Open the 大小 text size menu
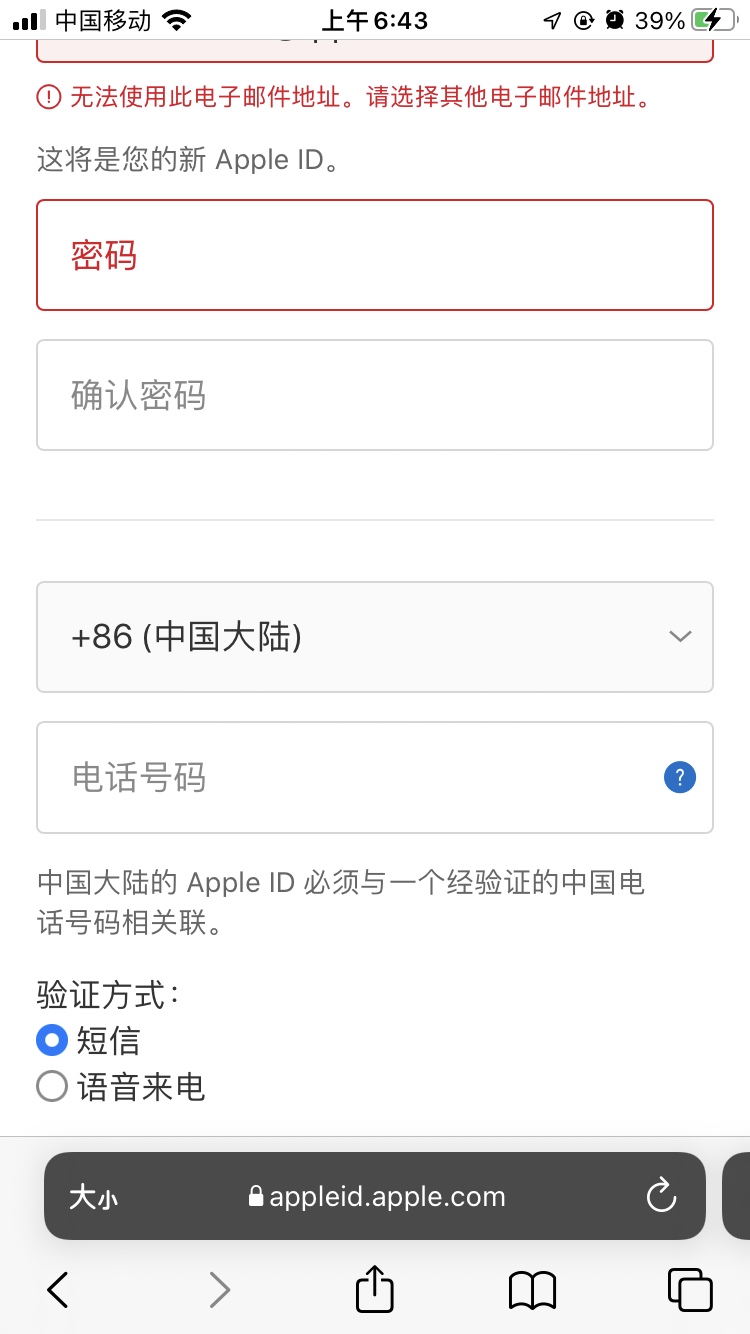750x1334 pixels. pos(93,1197)
